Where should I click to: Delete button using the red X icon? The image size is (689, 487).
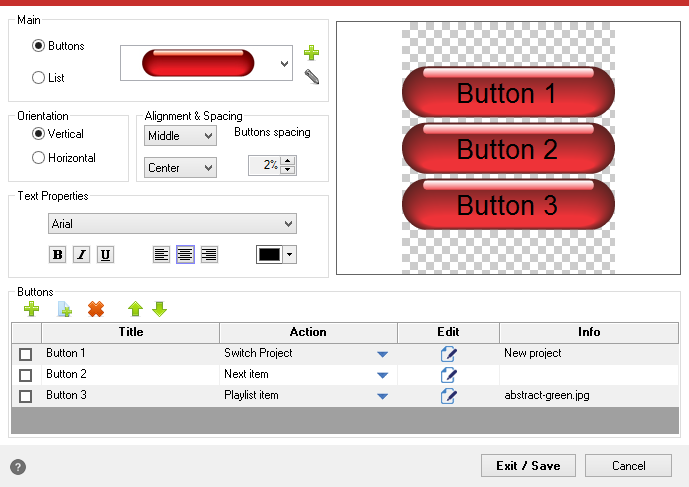coord(96,309)
